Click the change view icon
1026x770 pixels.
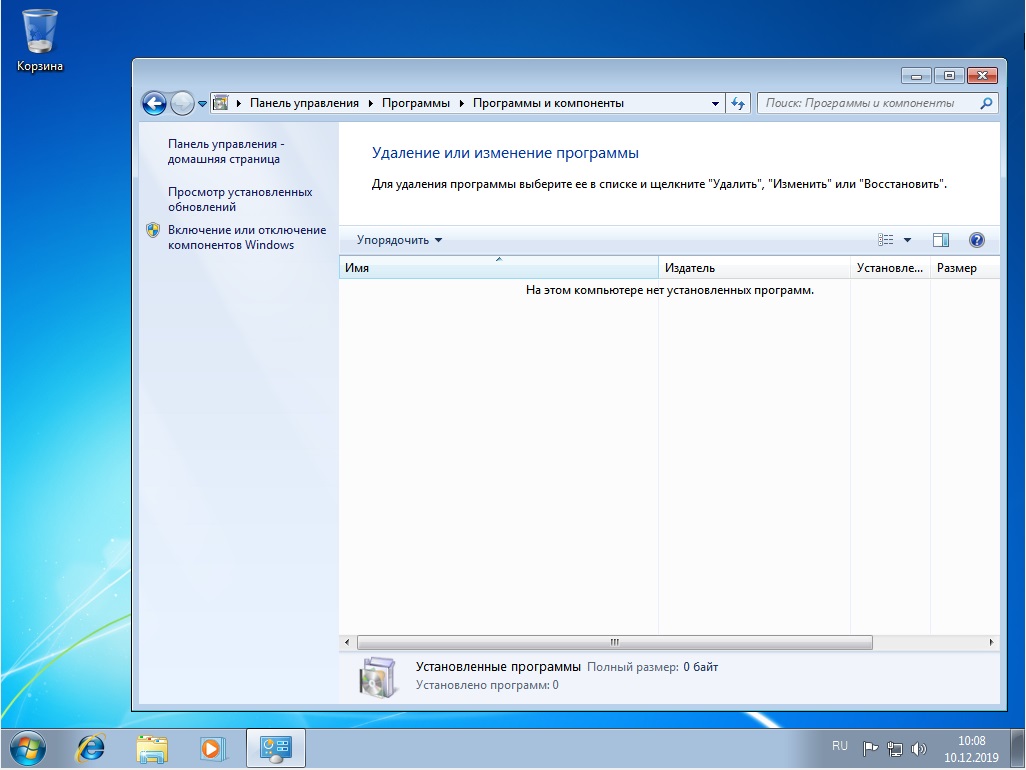tap(886, 240)
